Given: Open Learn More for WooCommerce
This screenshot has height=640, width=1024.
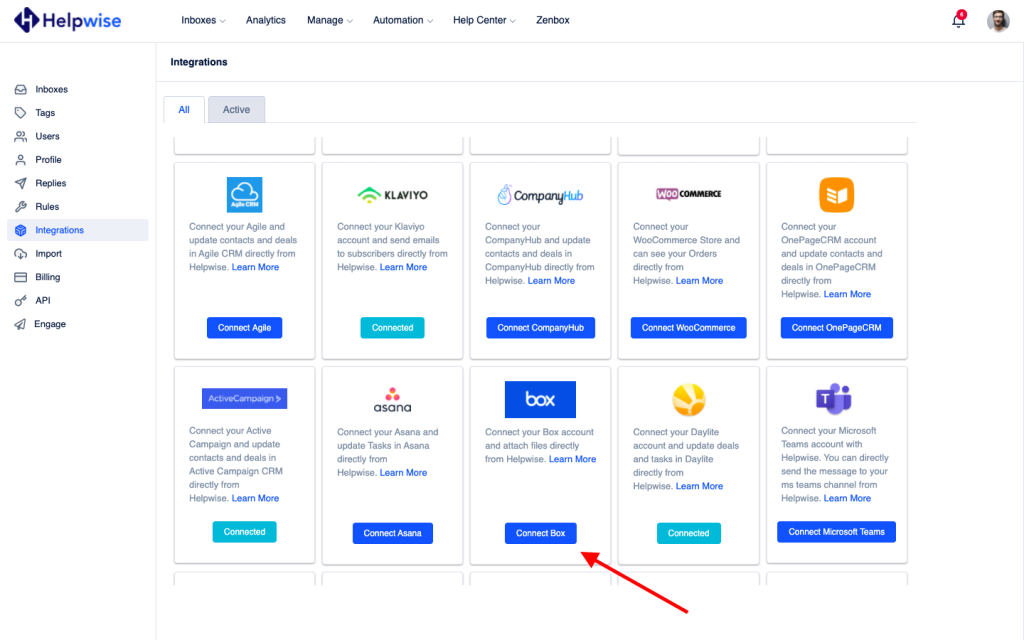Looking at the screenshot, I should coord(699,281).
